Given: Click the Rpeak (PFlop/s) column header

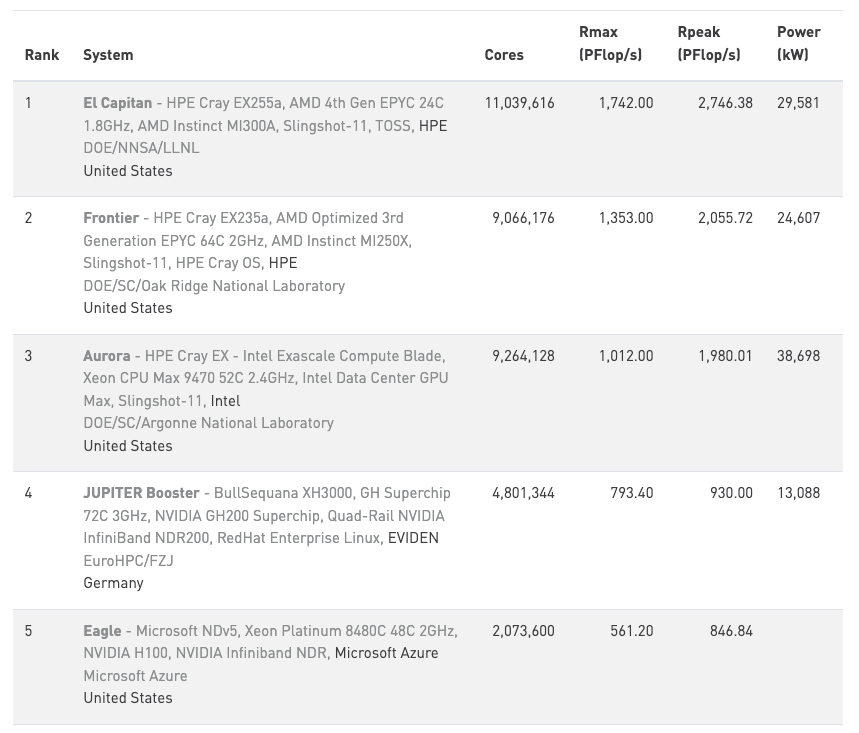Looking at the screenshot, I should tap(709, 44).
